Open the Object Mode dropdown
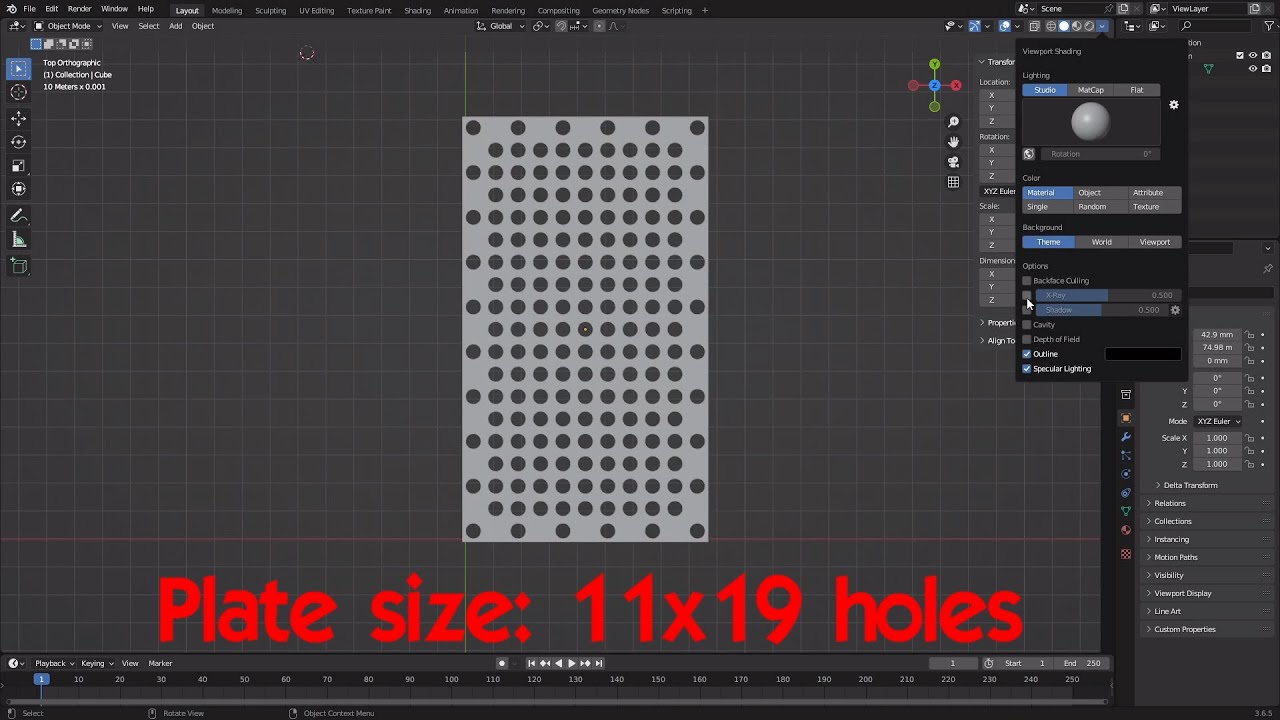The width and height of the screenshot is (1280, 720). coord(68,26)
